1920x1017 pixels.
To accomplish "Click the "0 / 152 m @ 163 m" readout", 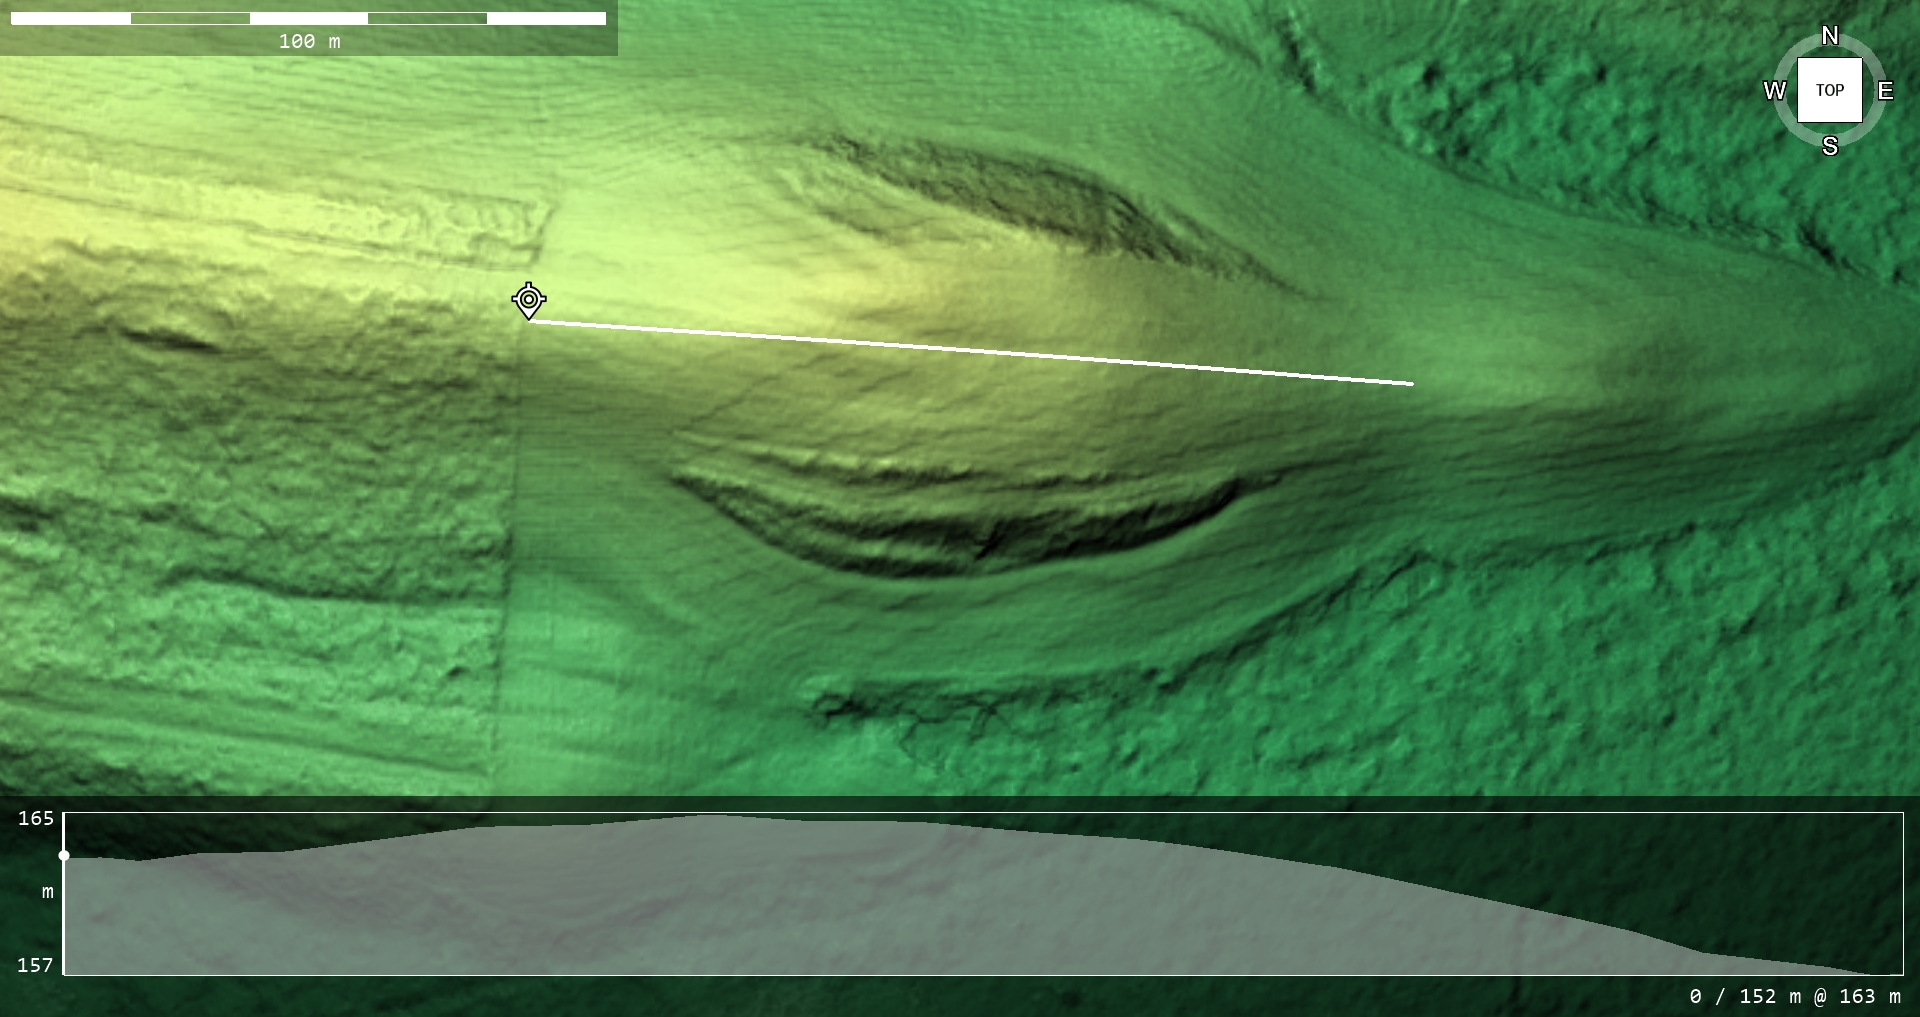I will click(1794, 996).
